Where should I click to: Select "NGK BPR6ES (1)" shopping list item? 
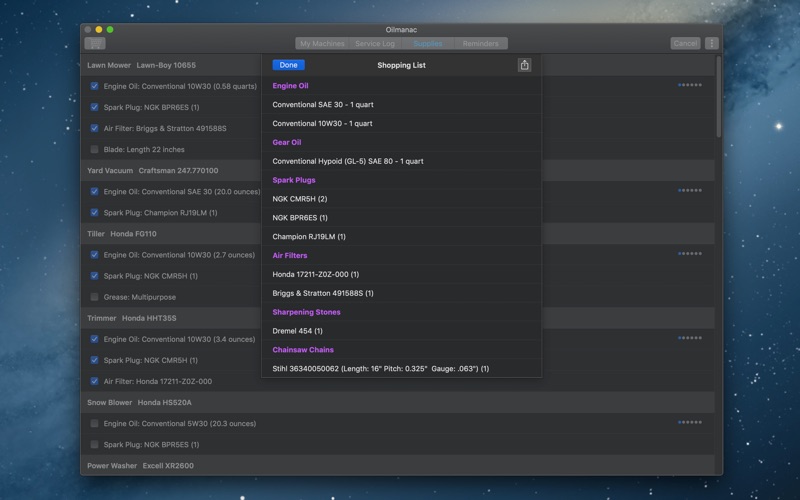401,218
